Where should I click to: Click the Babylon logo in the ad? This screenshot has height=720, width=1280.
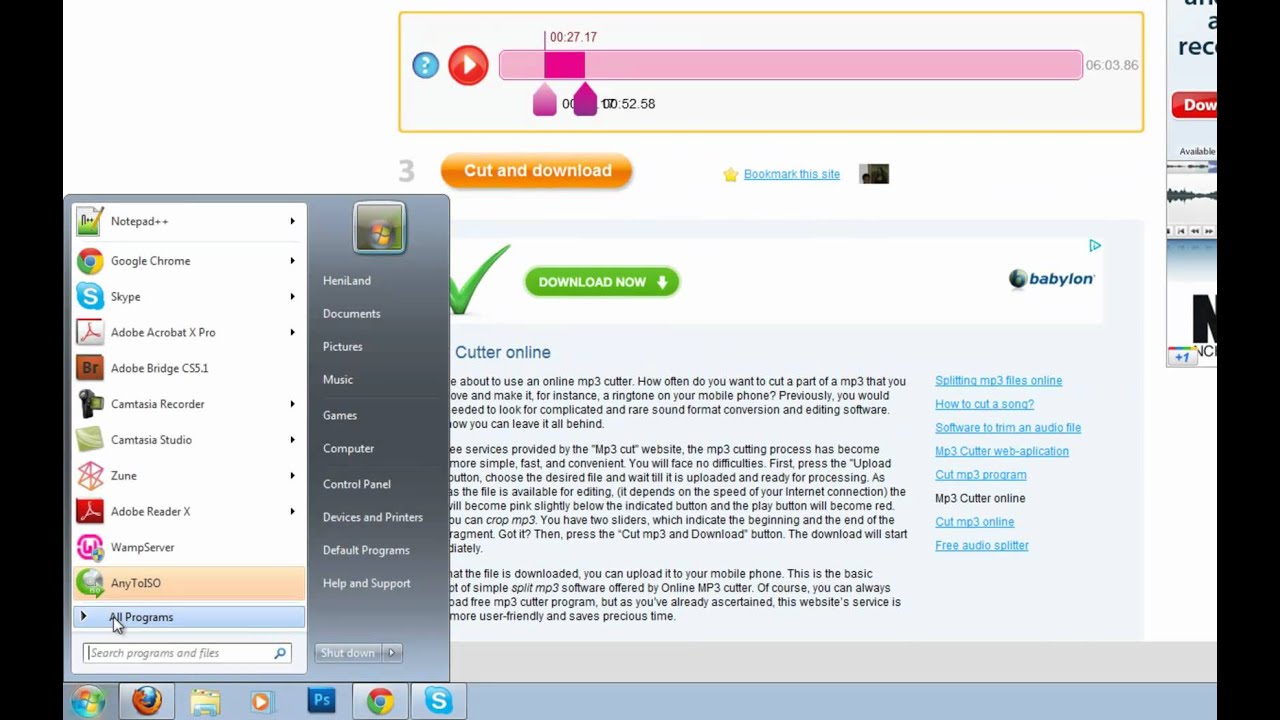click(x=1052, y=279)
